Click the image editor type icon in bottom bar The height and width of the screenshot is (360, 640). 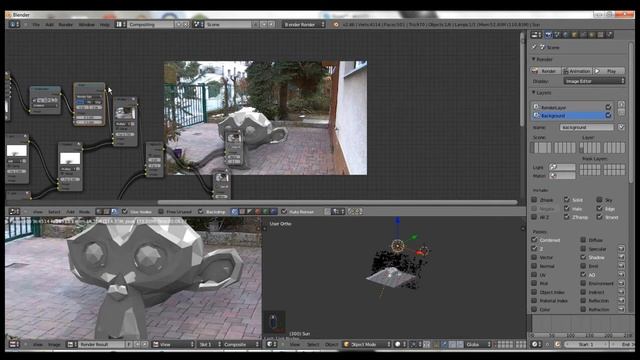(x=14, y=344)
